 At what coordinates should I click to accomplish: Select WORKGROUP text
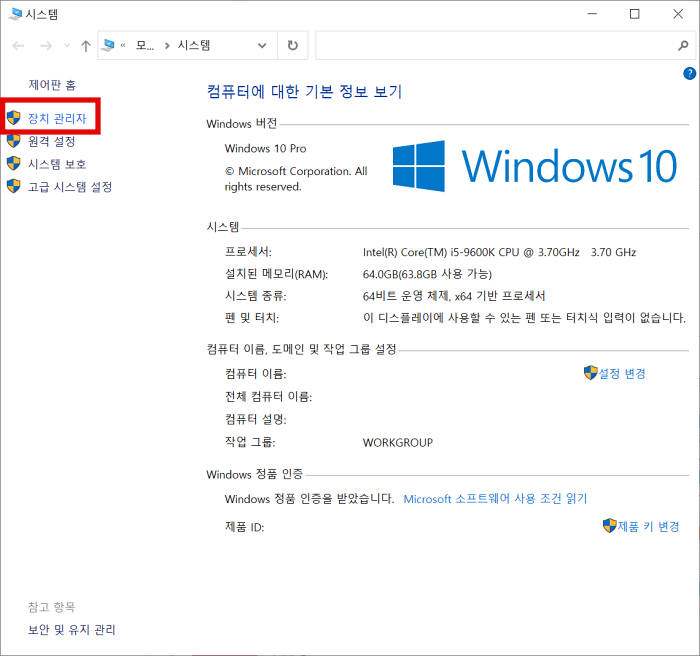pos(398,443)
